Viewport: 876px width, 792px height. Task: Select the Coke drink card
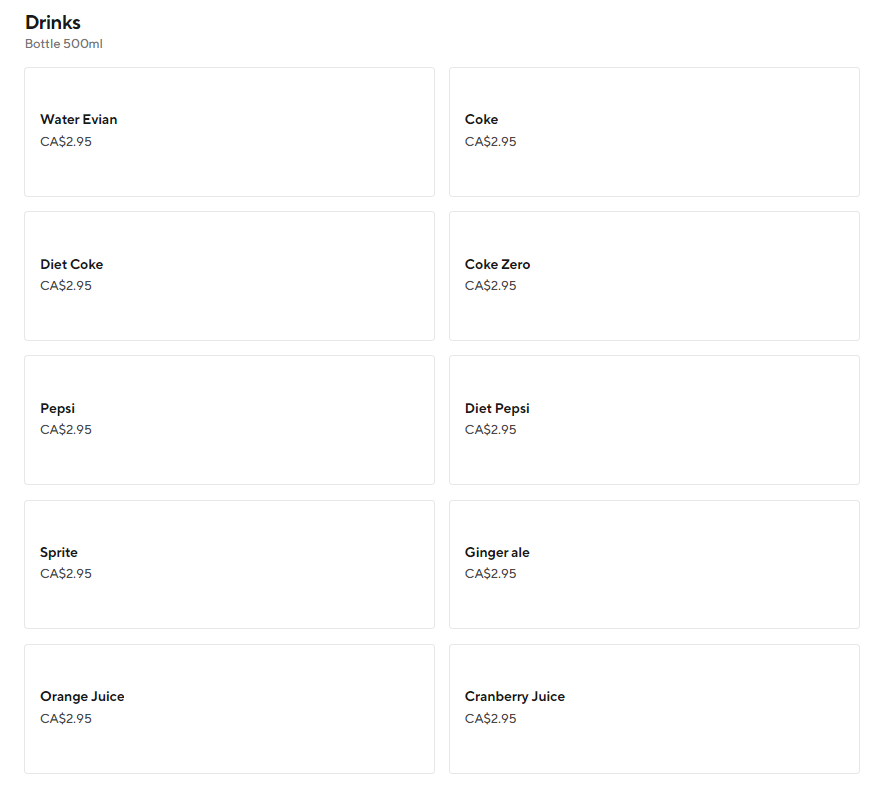point(654,131)
